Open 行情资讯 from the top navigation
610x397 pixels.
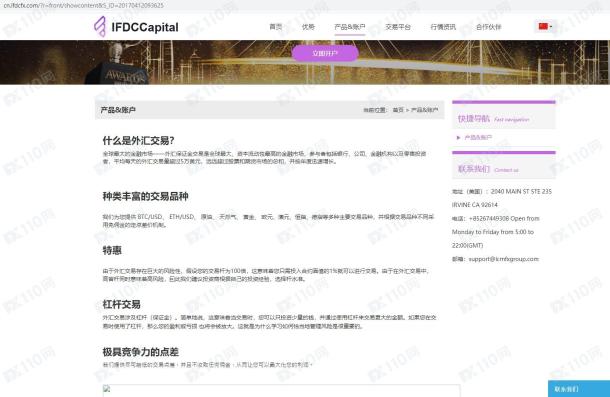point(443,27)
